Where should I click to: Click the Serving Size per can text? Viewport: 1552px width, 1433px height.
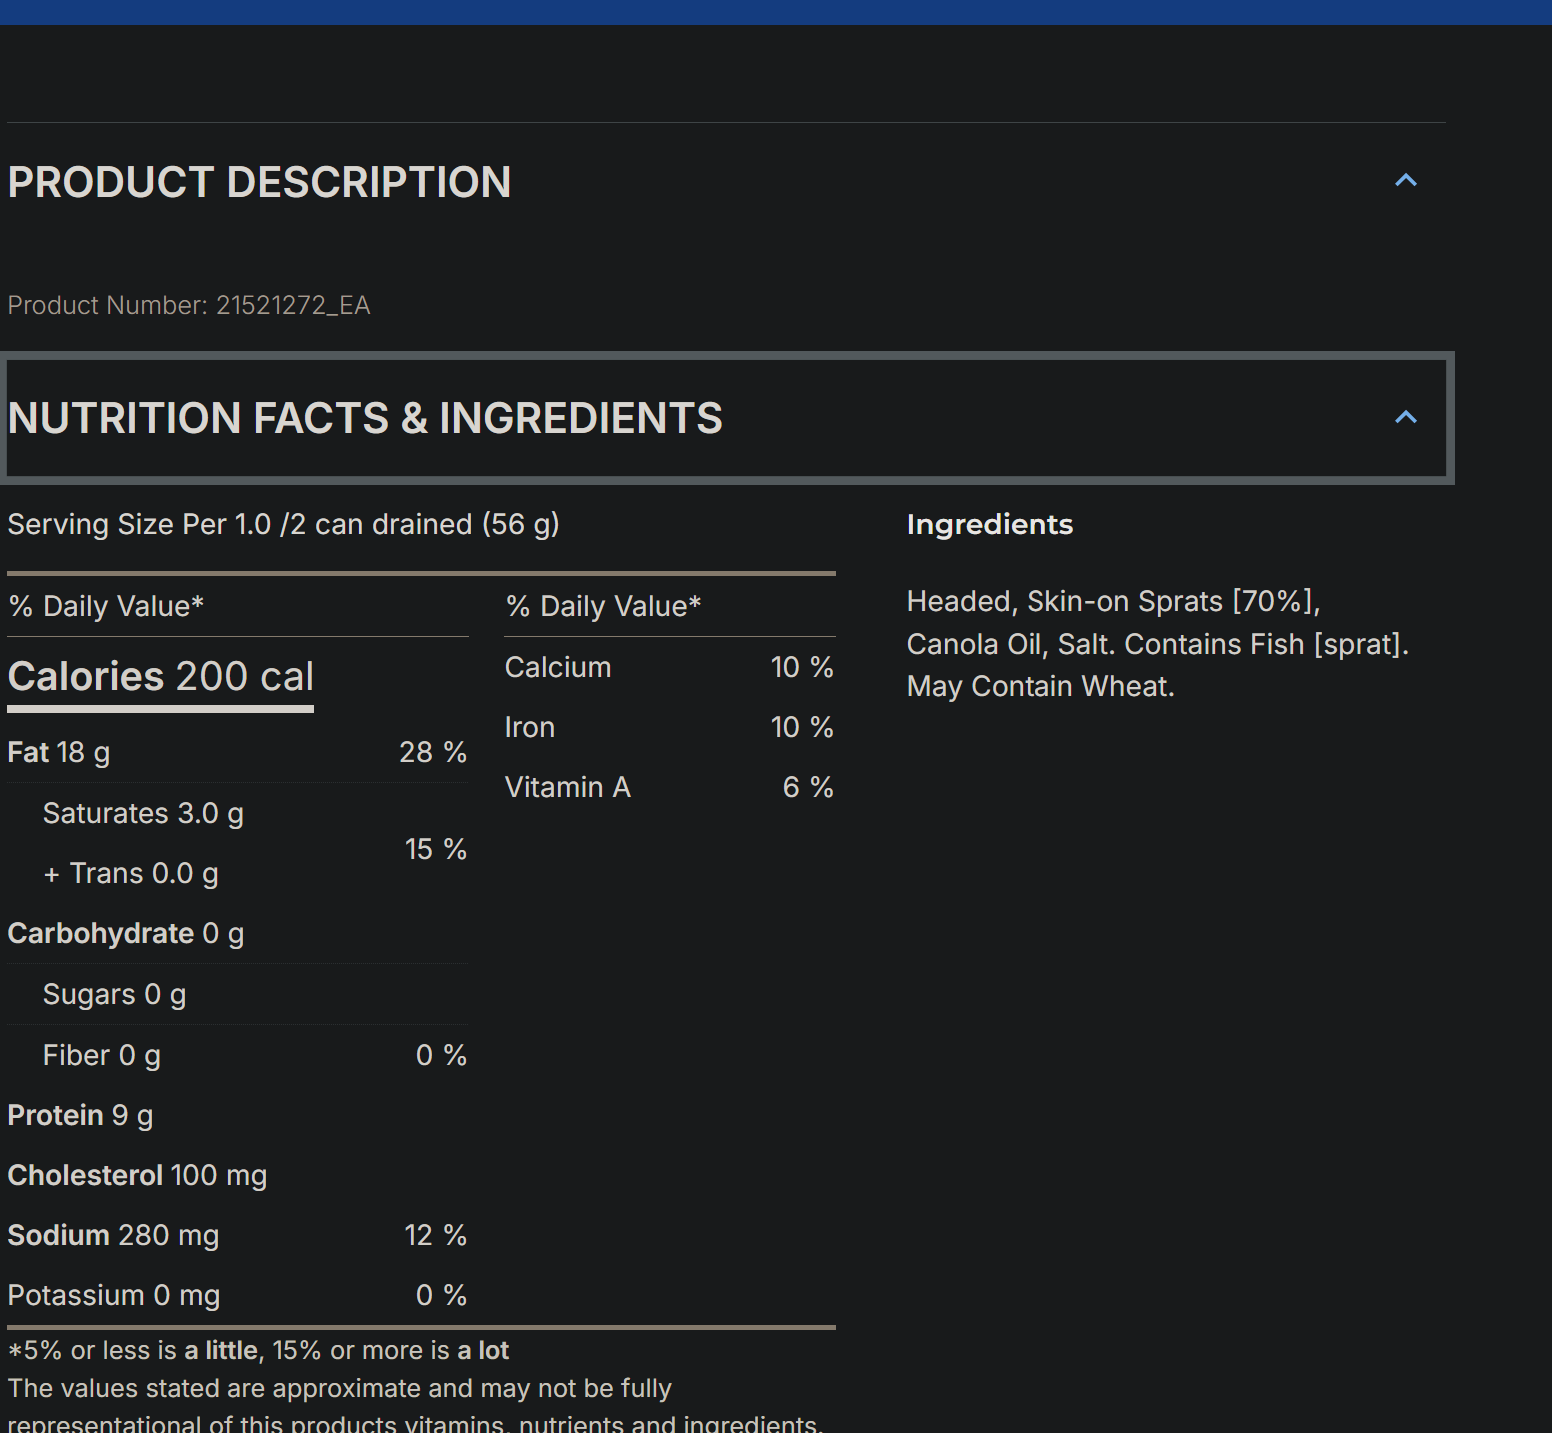point(283,524)
